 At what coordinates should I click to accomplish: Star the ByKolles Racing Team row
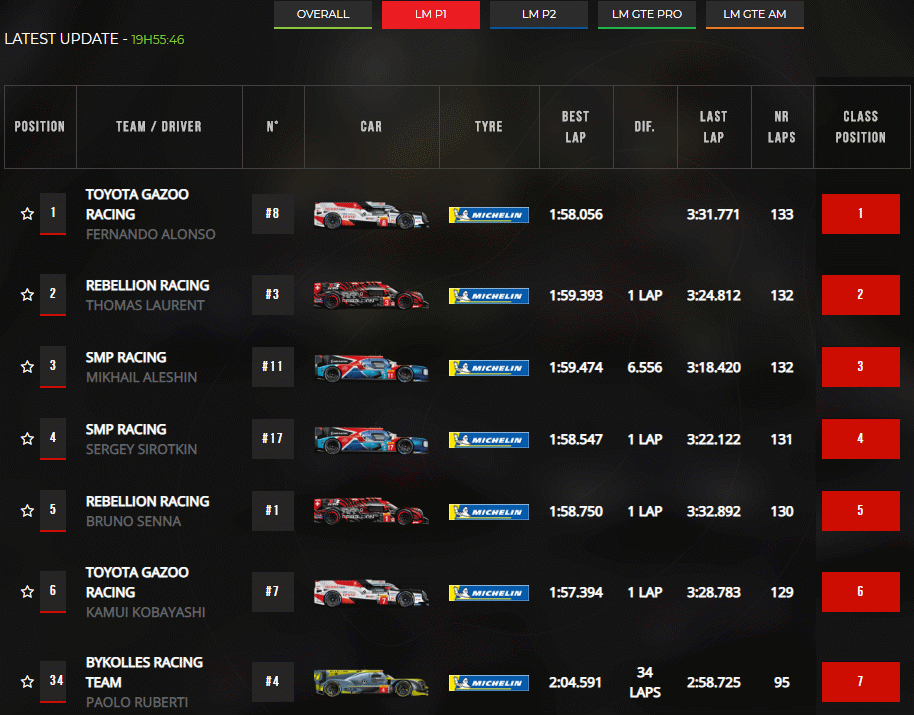tap(27, 682)
